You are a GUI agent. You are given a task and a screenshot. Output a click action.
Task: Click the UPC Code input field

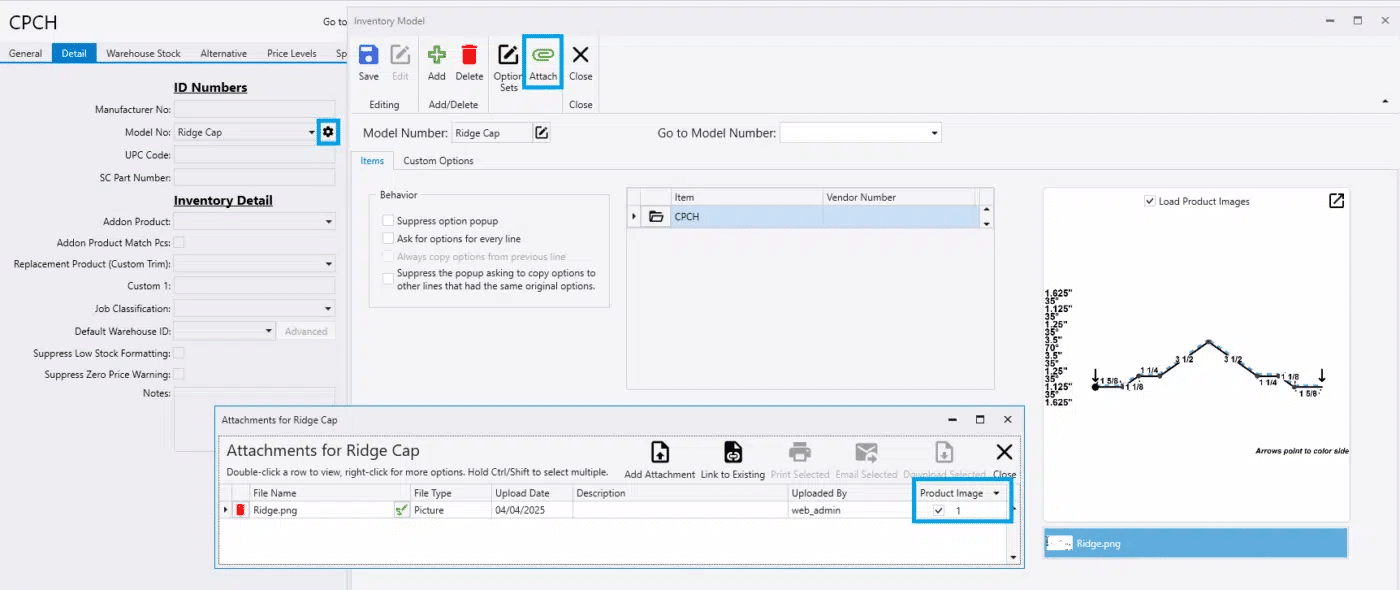pyautogui.click(x=254, y=155)
